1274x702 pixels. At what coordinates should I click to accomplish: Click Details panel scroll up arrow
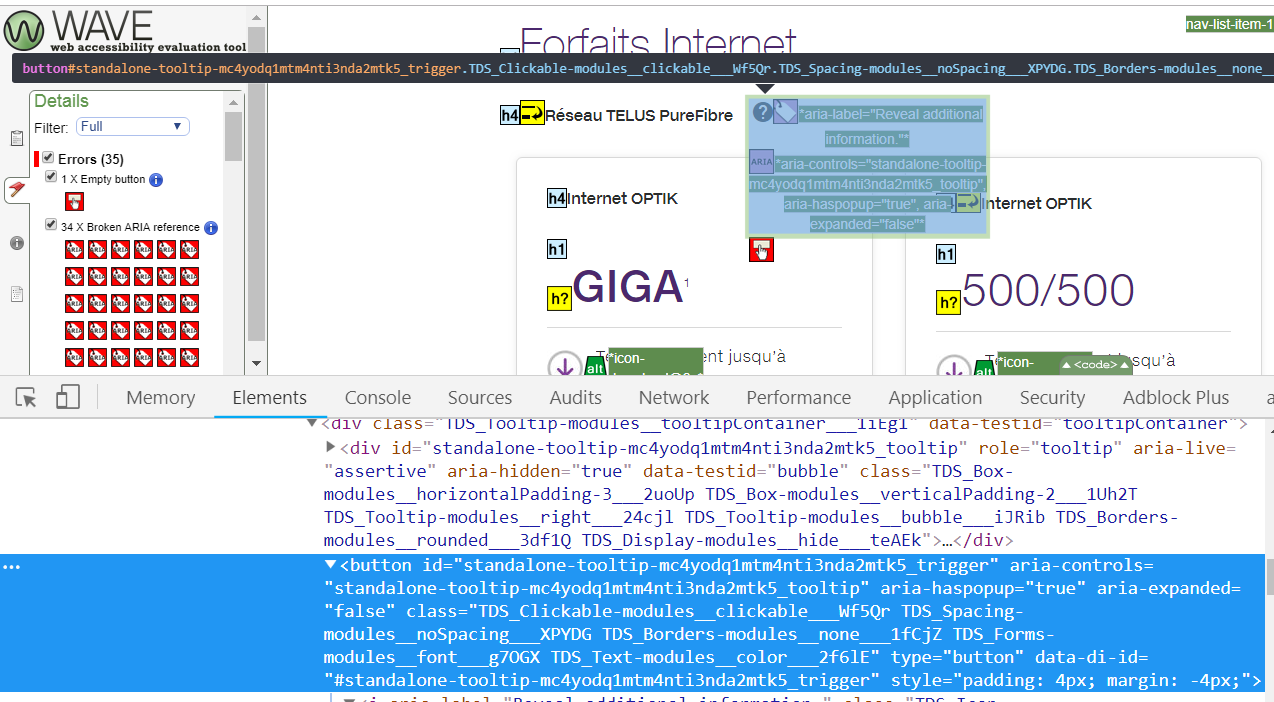tap(233, 100)
